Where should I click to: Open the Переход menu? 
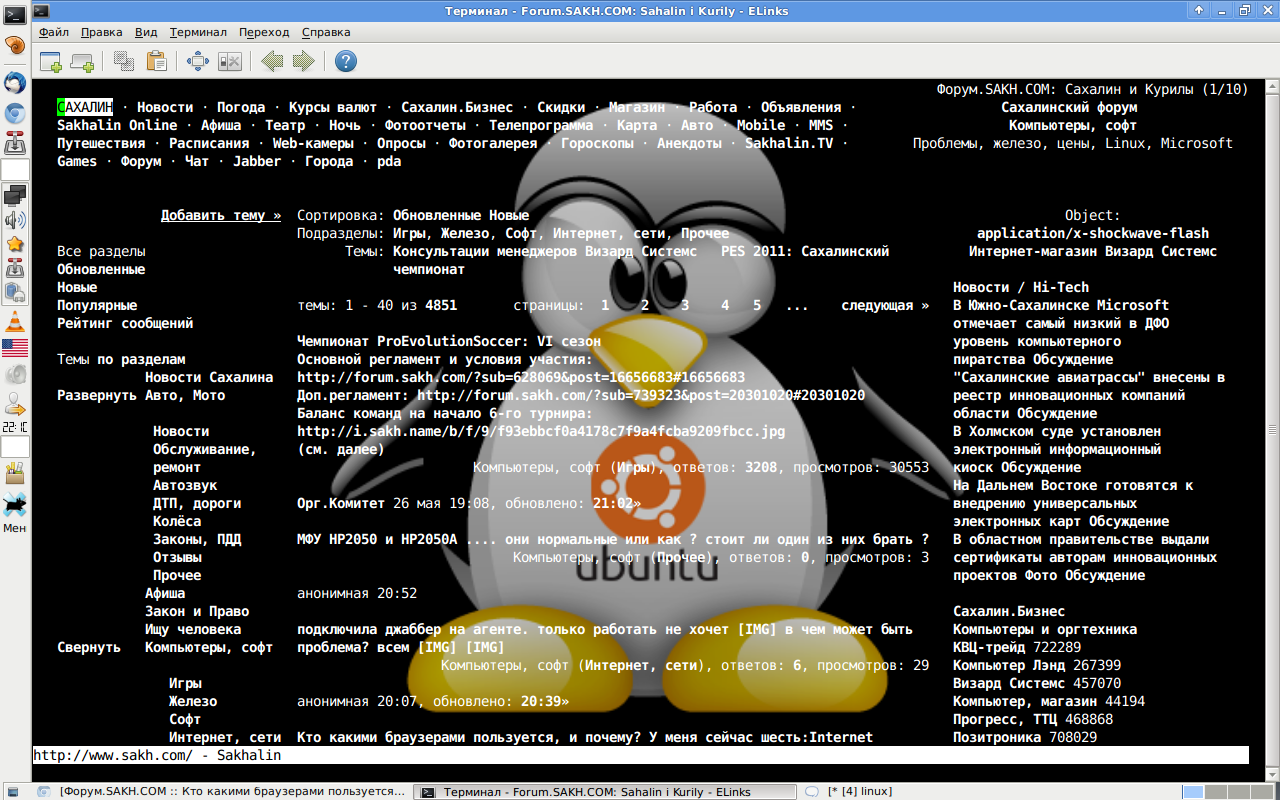point(264,32)
